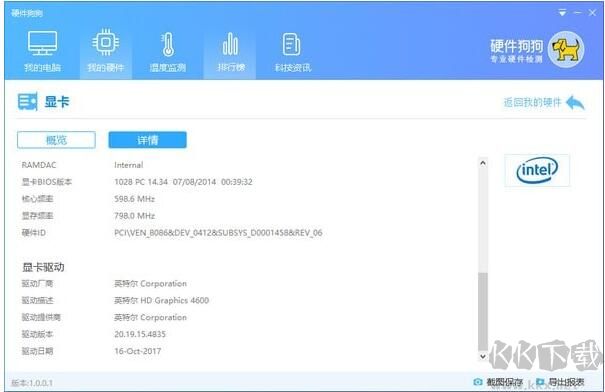Click the 显卡驱动 section heading
This screenshot has width=605, height=392.
pyautogui.click(x=43, y=267)
